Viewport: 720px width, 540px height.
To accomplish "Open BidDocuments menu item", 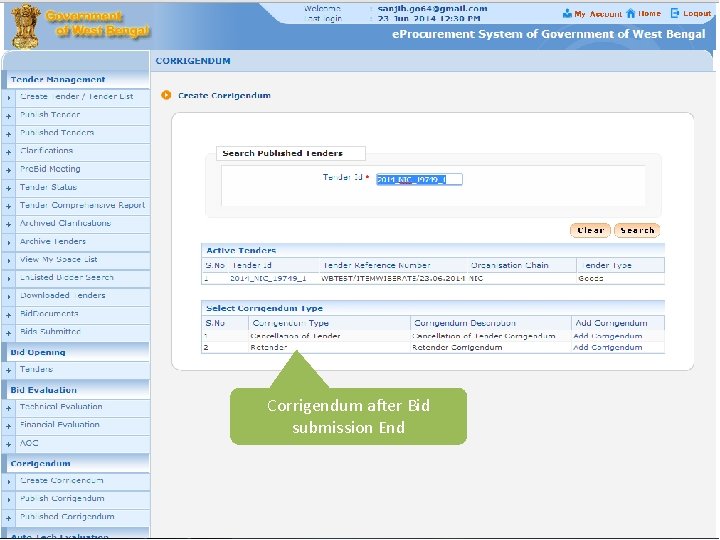I will 49,313.
